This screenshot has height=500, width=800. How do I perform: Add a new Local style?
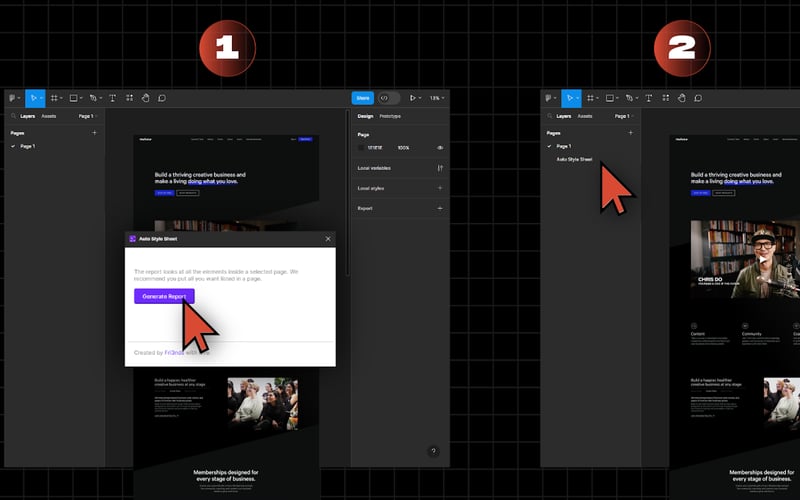click(440, 188)
